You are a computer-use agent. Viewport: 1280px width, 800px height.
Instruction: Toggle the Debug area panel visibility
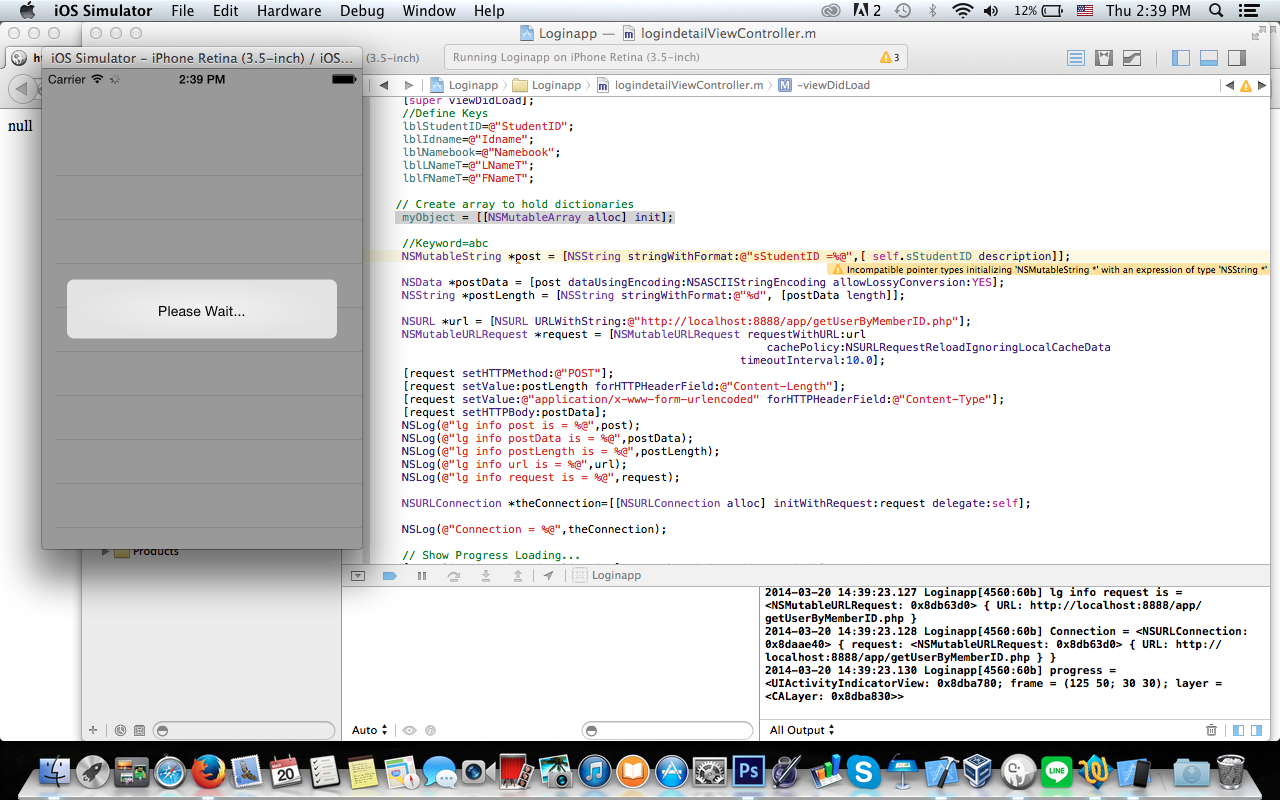[1208, 58]
